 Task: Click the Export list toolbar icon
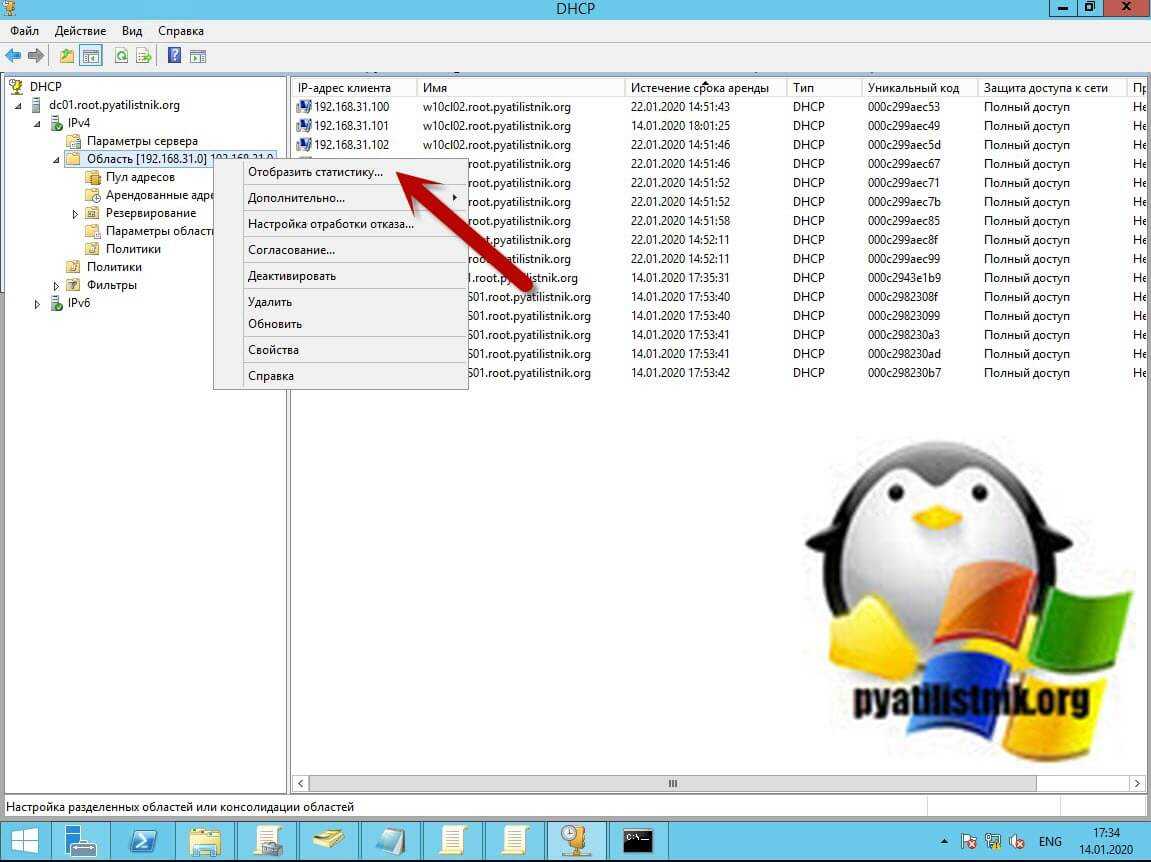coord(144,56)
